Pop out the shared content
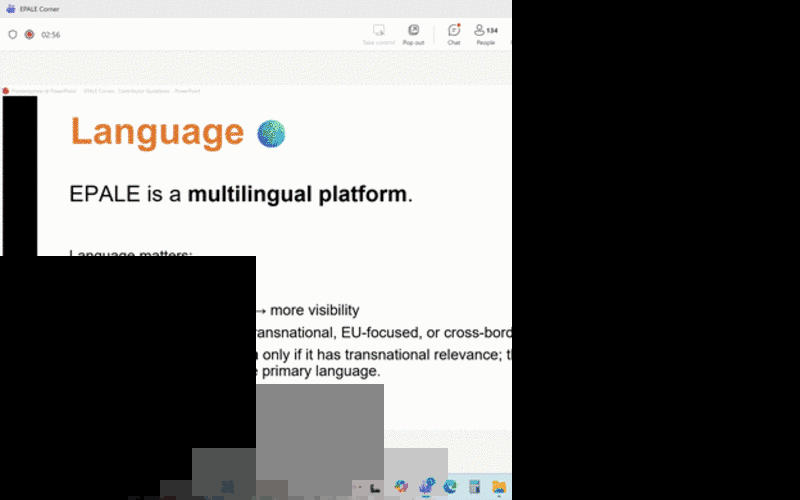 click(413, 35)
